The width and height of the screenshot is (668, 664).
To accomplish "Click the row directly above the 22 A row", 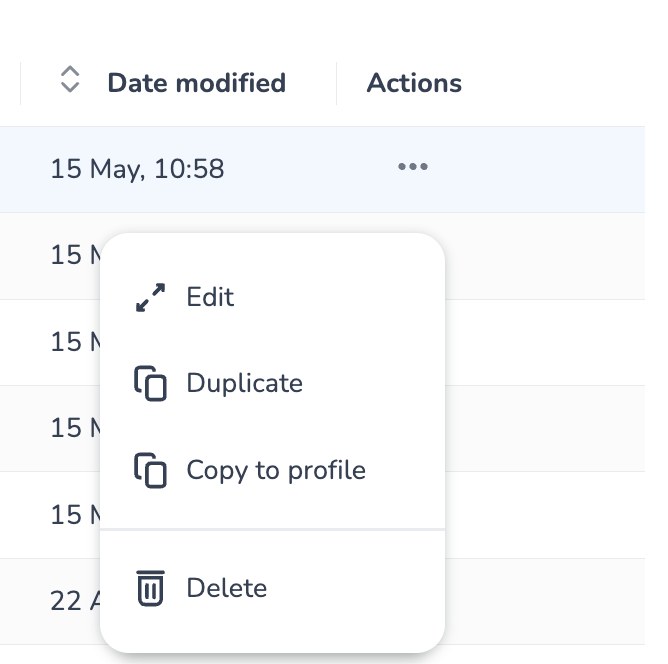I will pos(540,514).
